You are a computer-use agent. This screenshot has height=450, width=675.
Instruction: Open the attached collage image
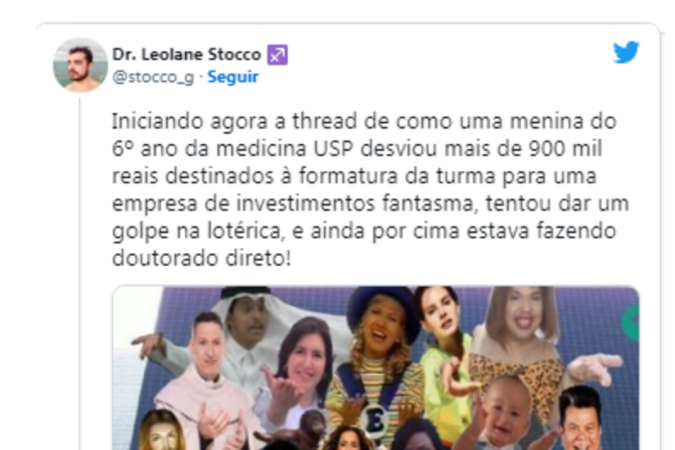(375, 368)
